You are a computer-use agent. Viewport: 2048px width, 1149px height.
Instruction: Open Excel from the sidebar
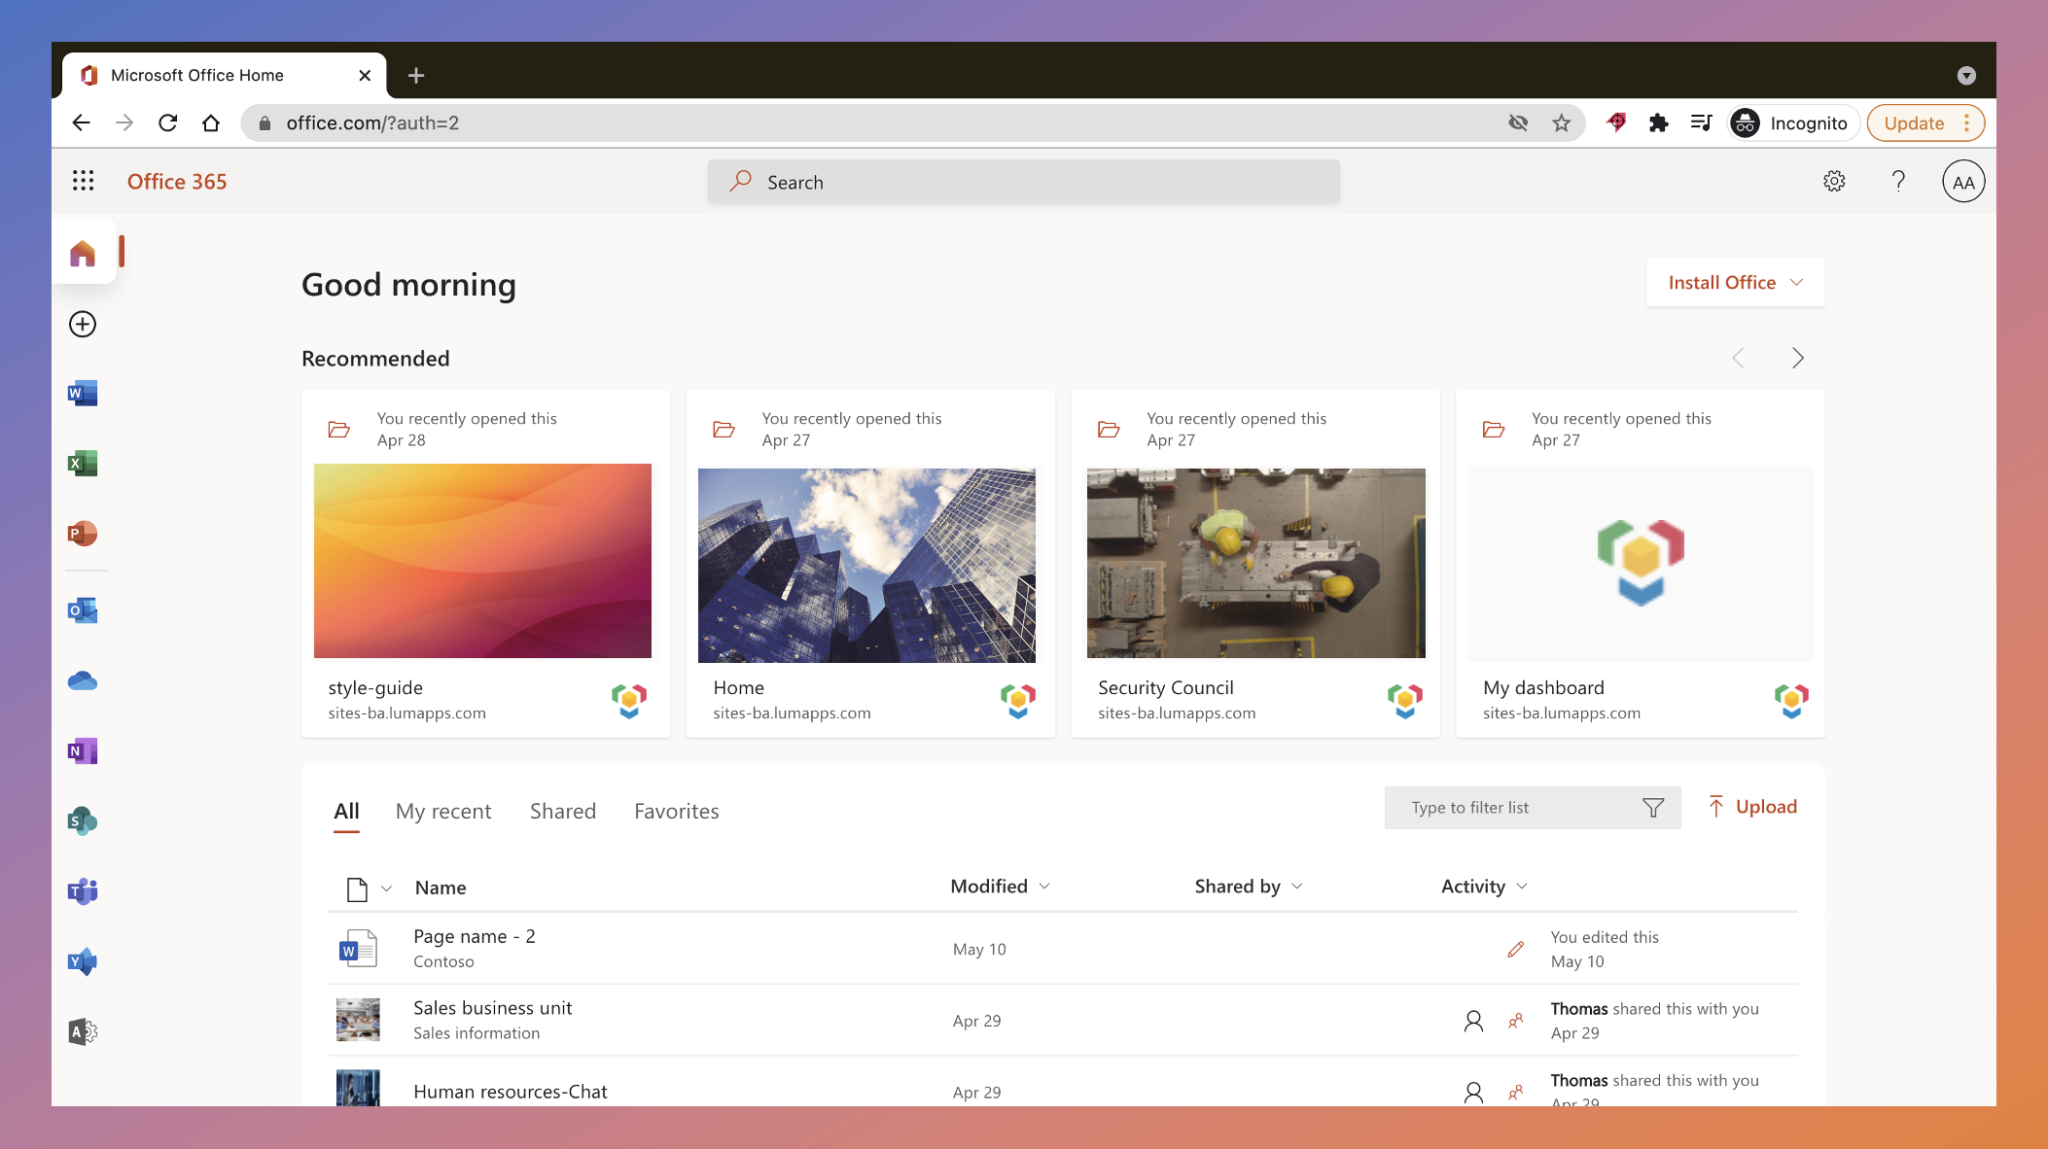[83, 463]
